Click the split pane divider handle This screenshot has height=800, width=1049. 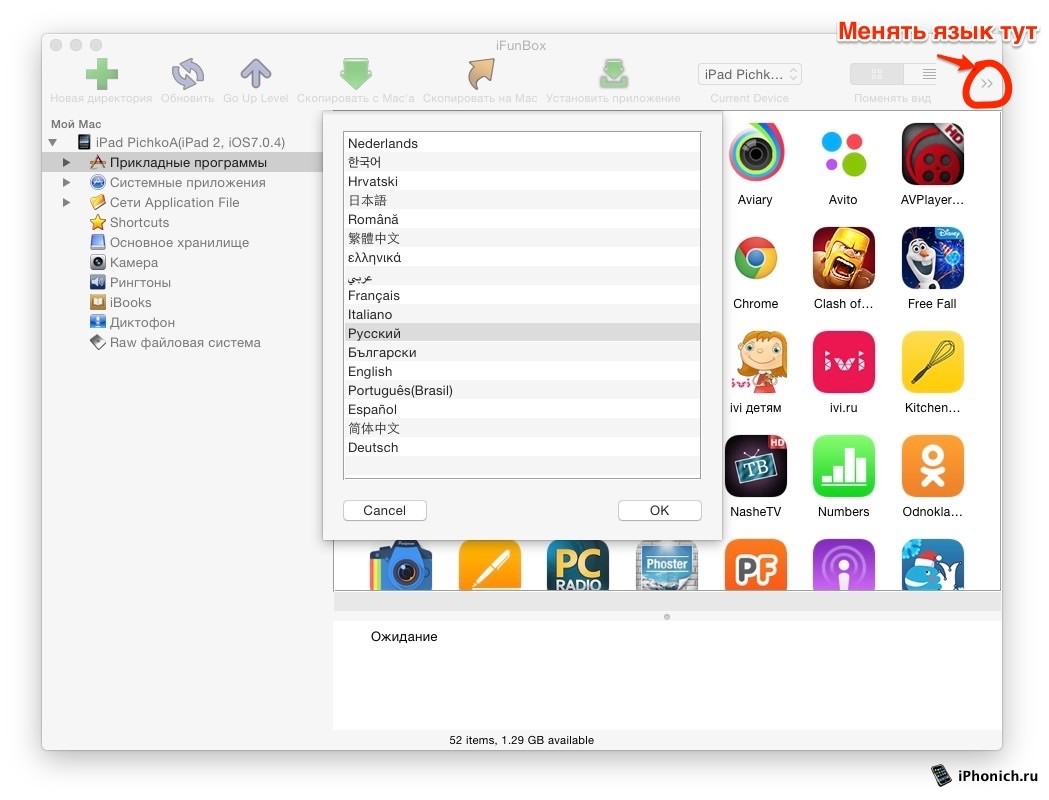click(667, 616)
